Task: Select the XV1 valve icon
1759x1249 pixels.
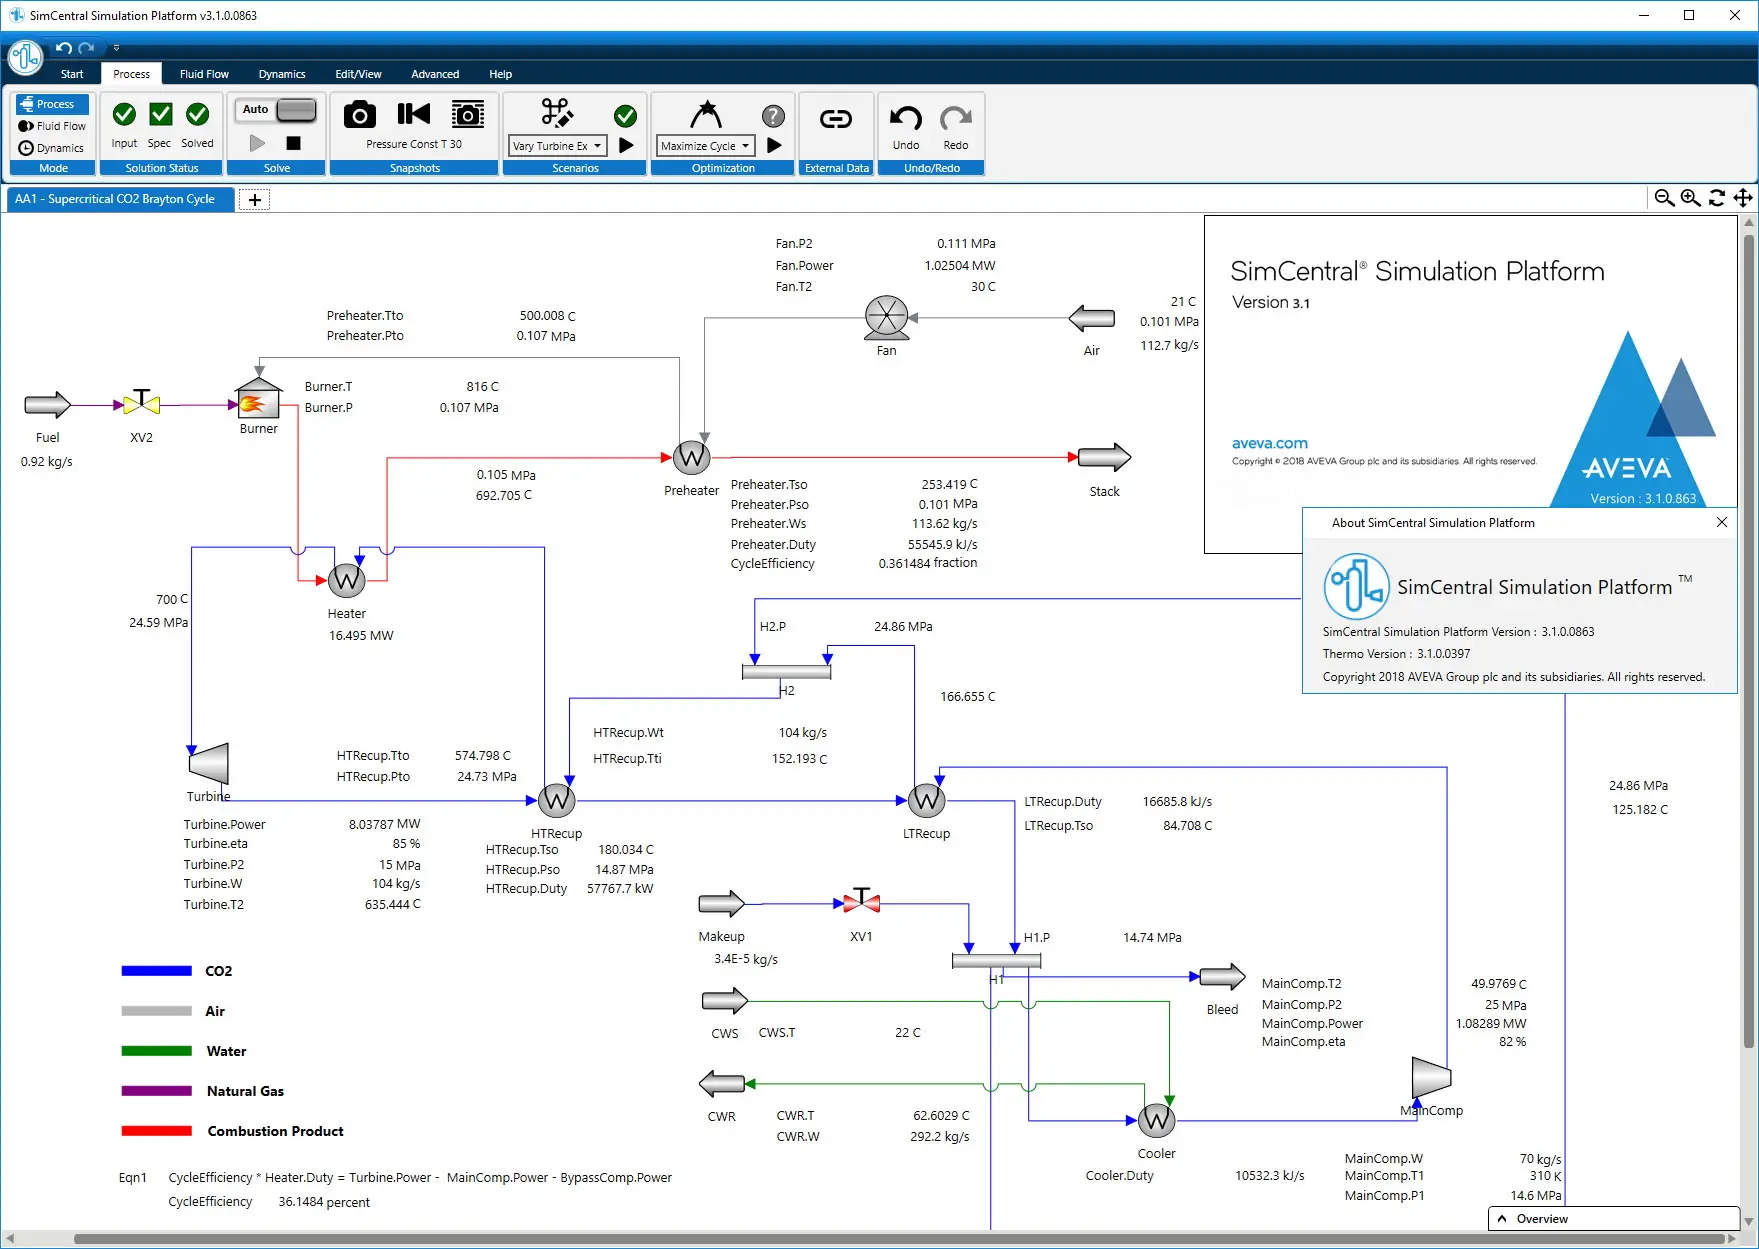Action: pyautogui.click(x=861, y=901)
